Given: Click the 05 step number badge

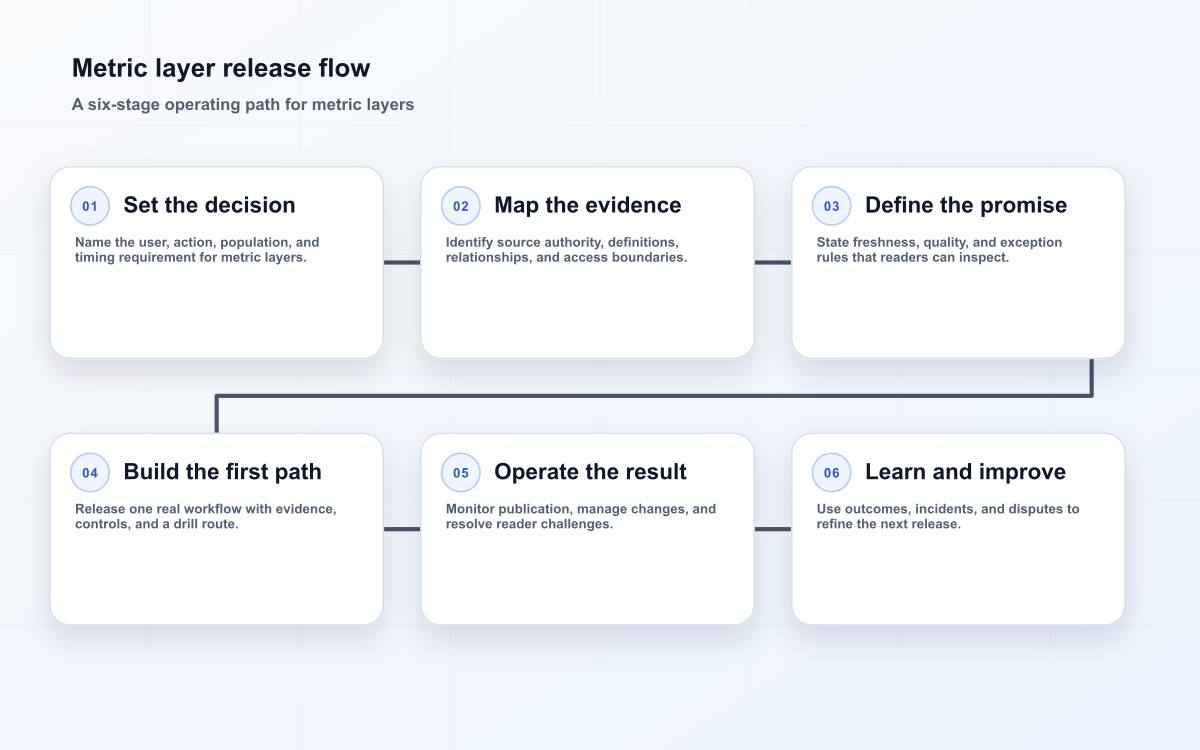Looking at the screenshot, I should (461, 473).
